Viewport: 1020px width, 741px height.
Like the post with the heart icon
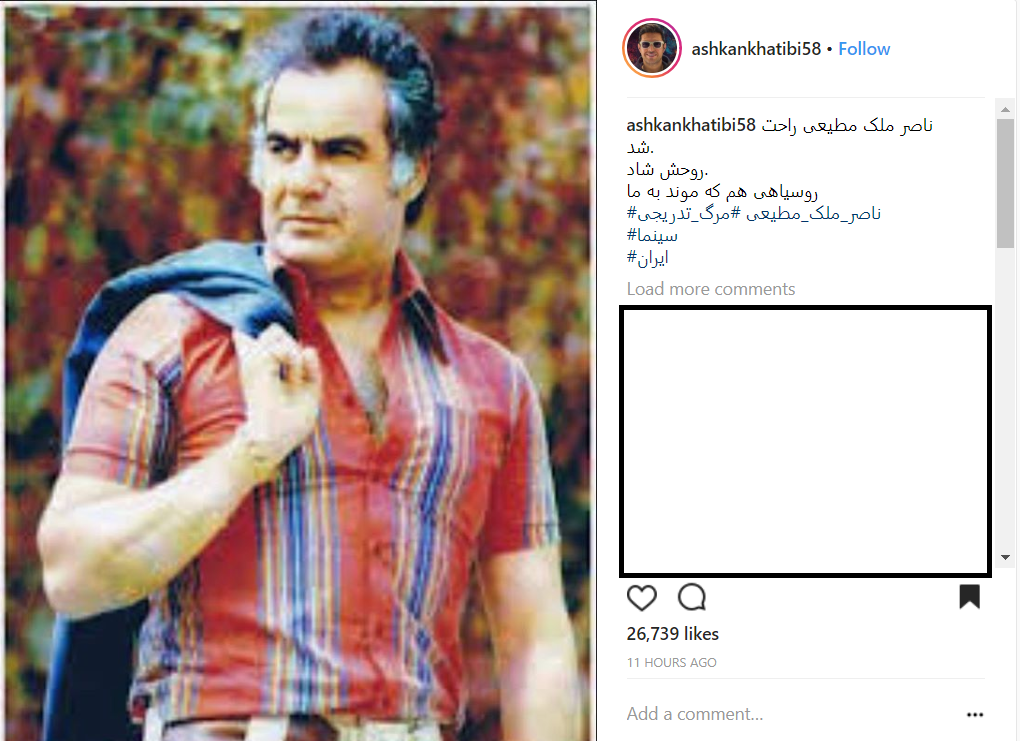pyautogui.click(x=641, y=598)
